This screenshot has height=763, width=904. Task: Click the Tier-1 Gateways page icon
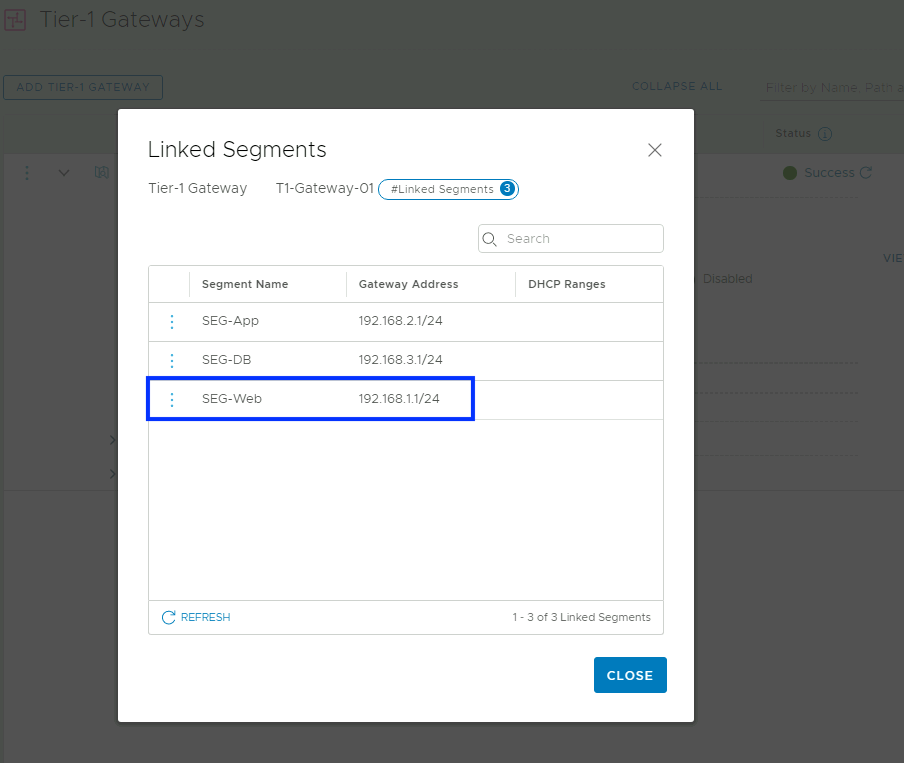15,20
